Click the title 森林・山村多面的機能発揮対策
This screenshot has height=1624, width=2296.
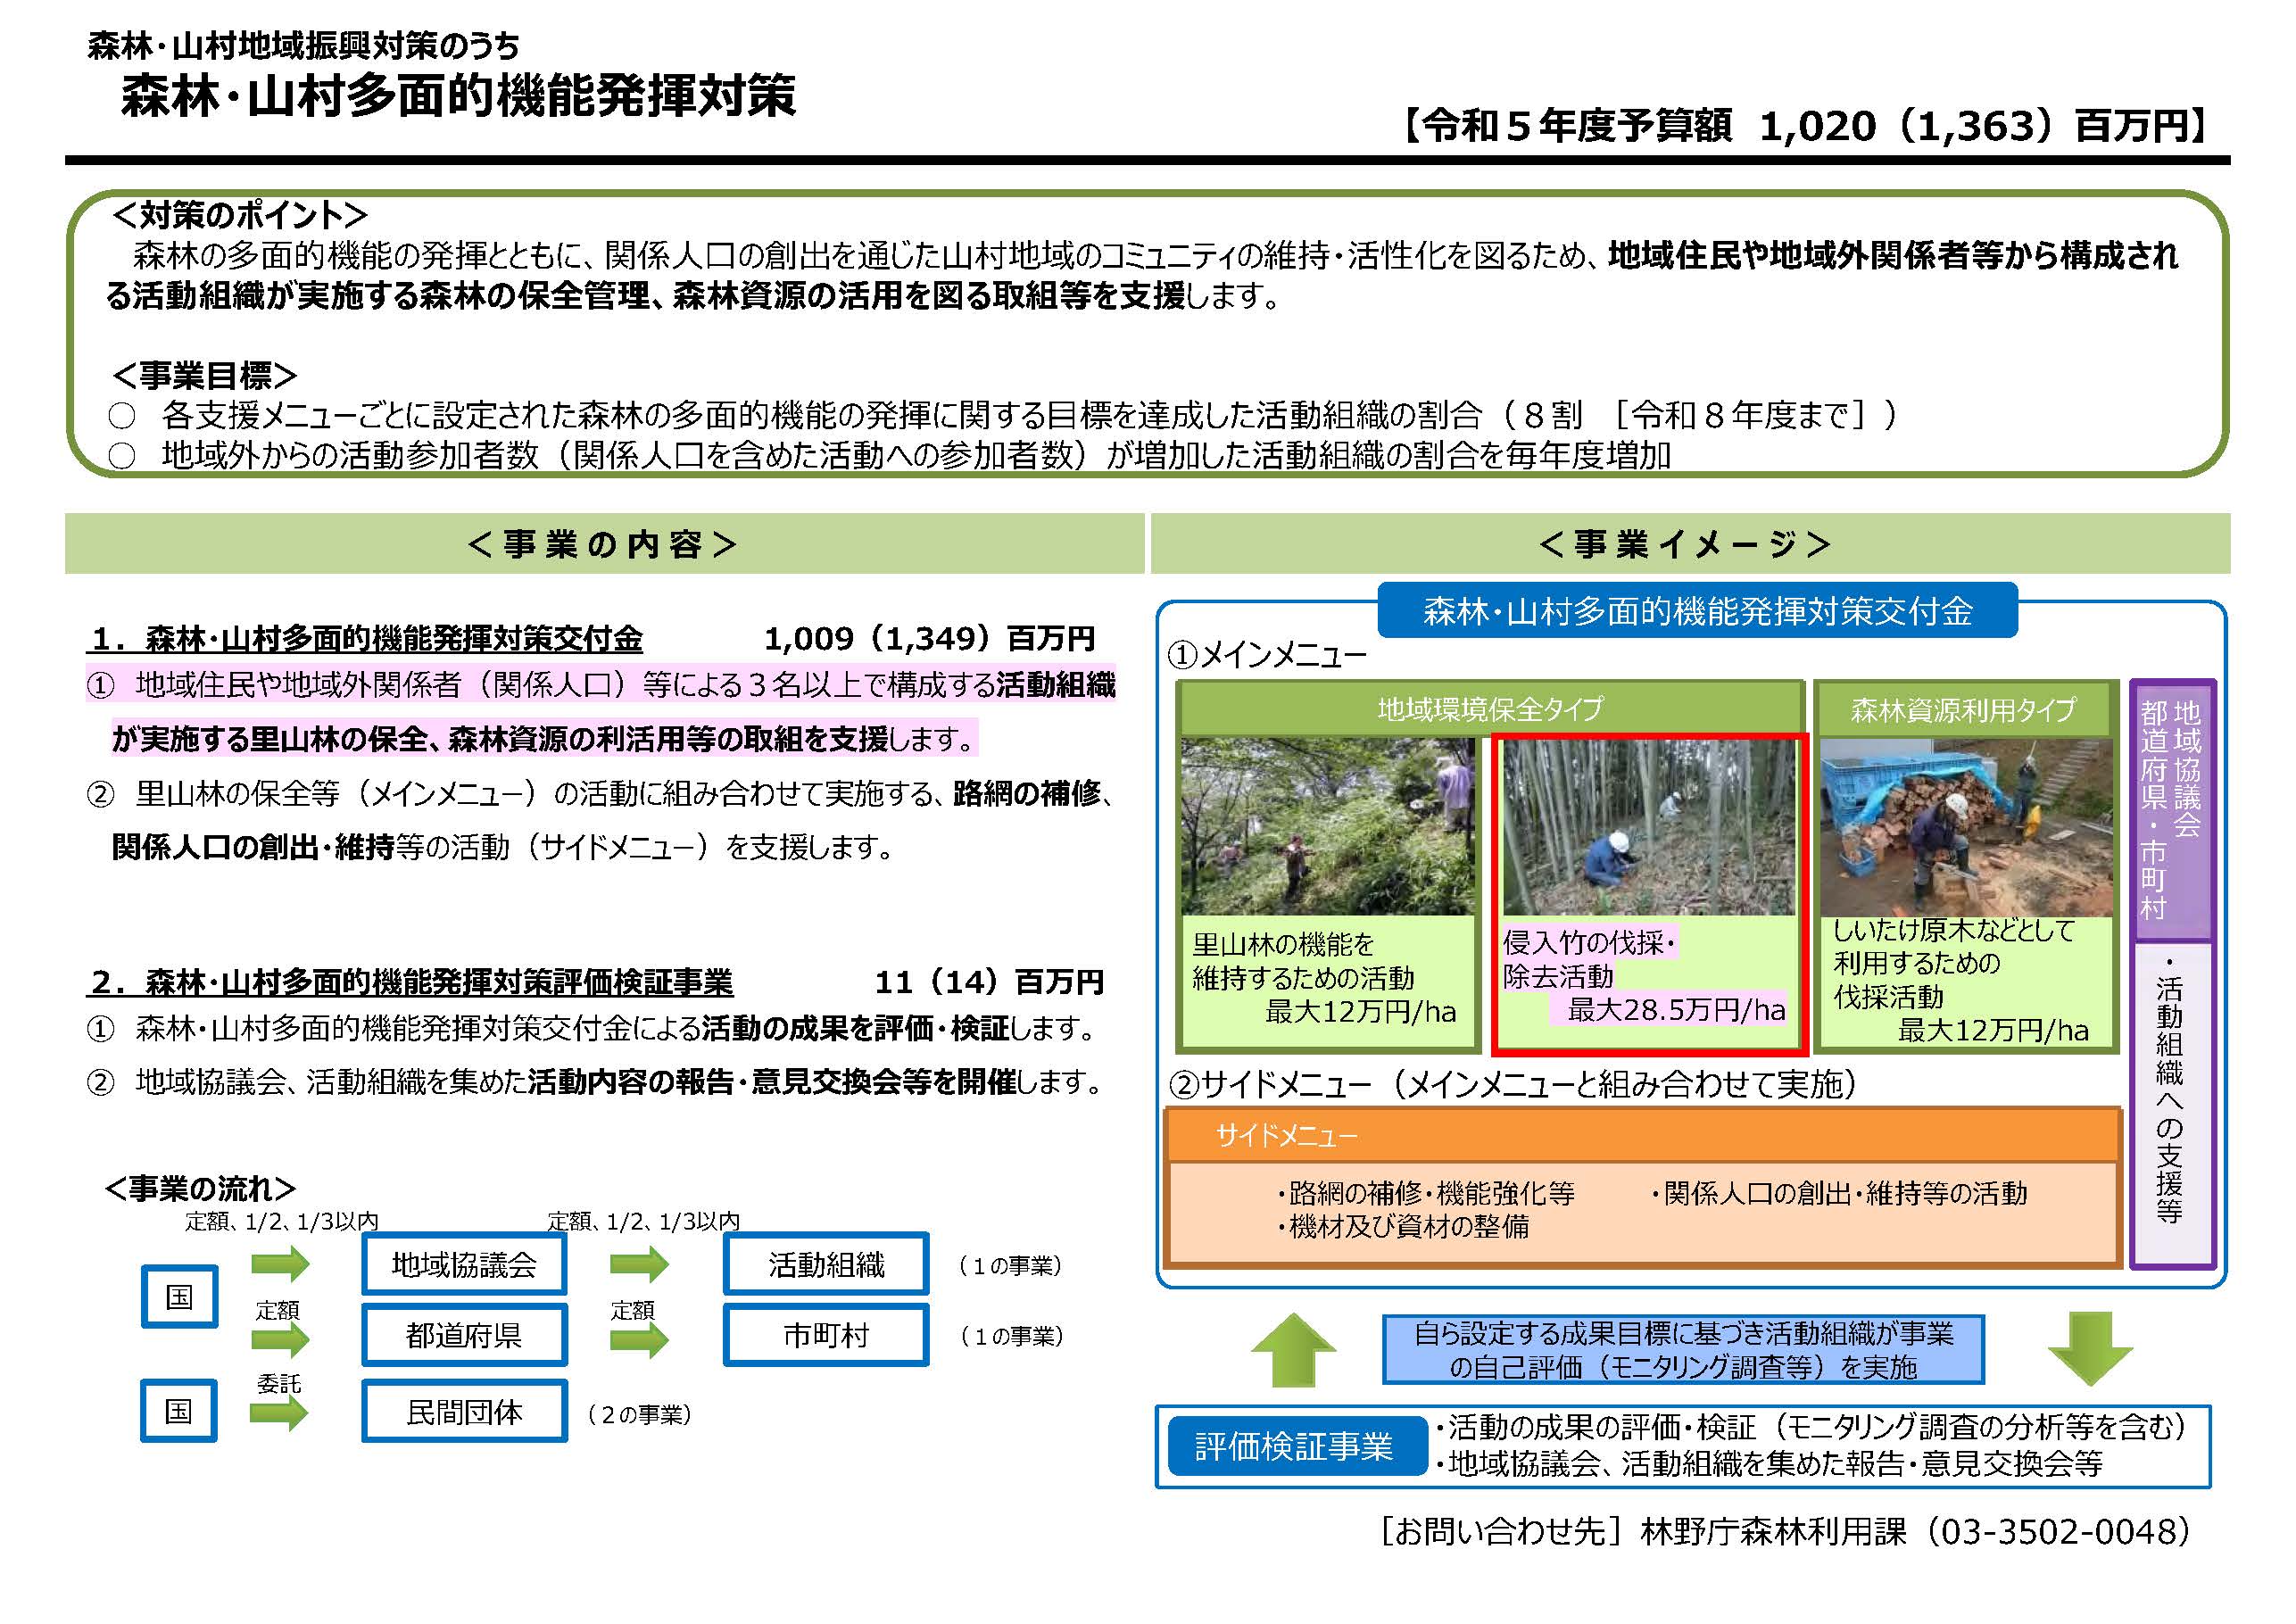[x=458, y=97]
